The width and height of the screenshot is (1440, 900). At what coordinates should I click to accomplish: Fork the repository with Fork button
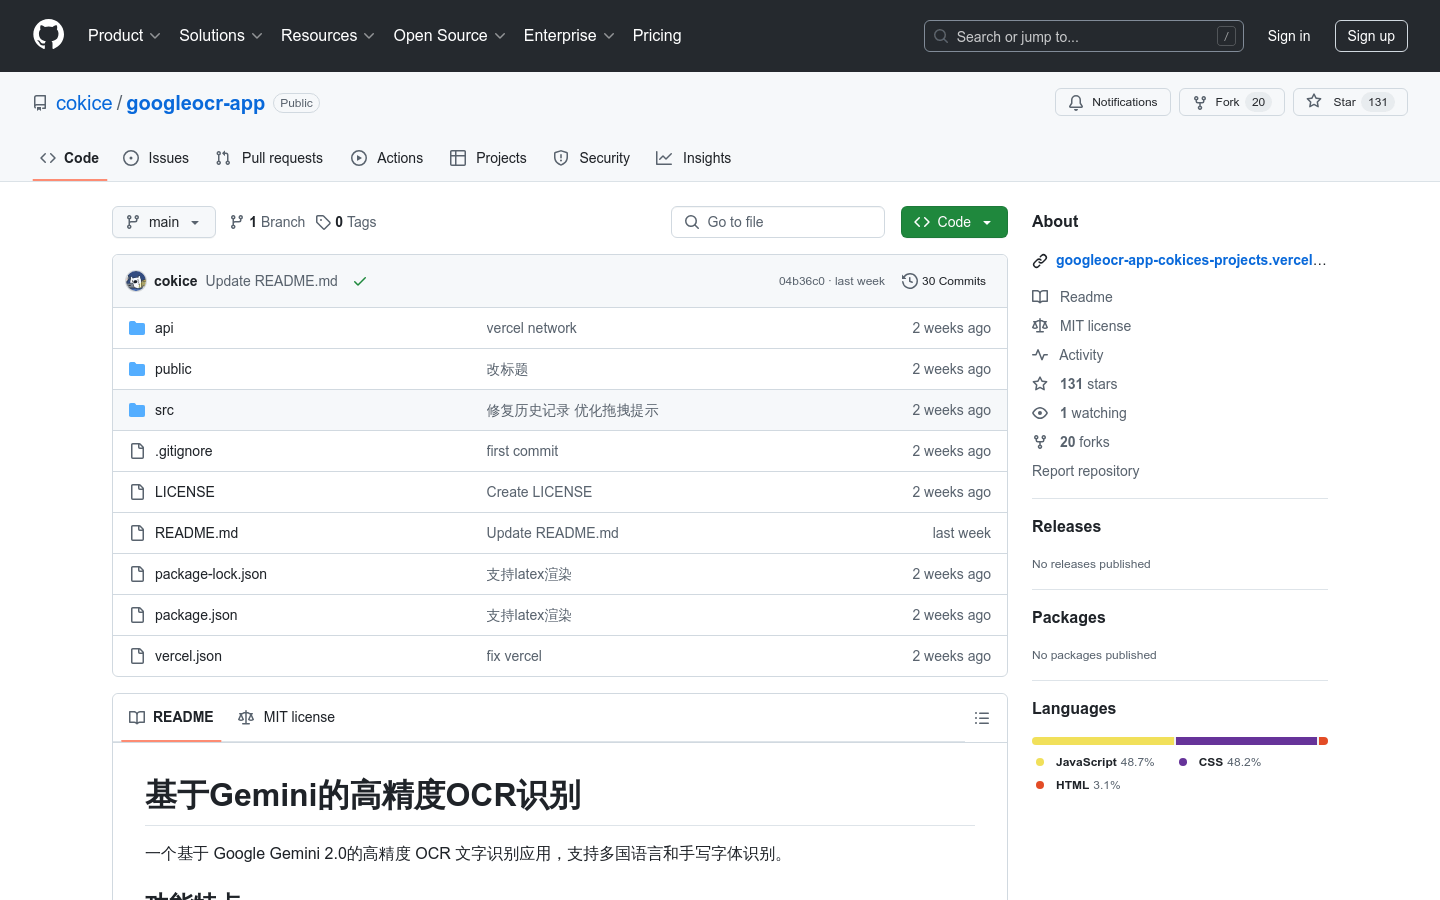tap(1232, 102)
